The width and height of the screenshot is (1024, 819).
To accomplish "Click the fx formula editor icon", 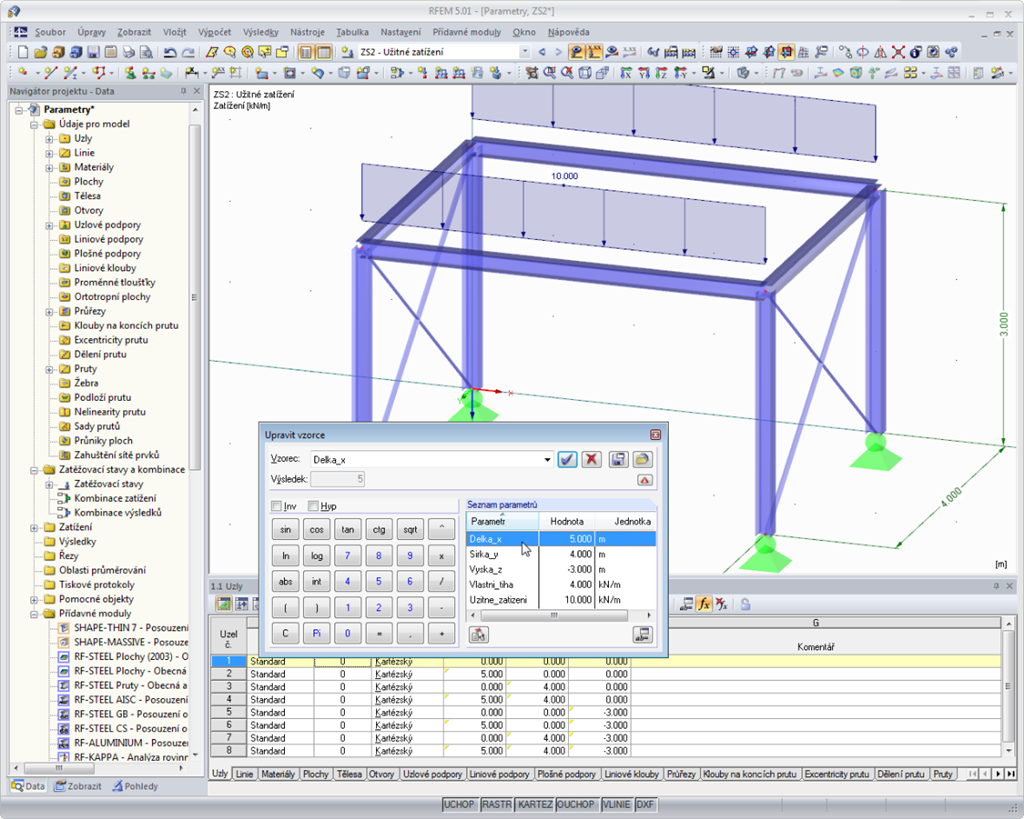I will point(703,604).
